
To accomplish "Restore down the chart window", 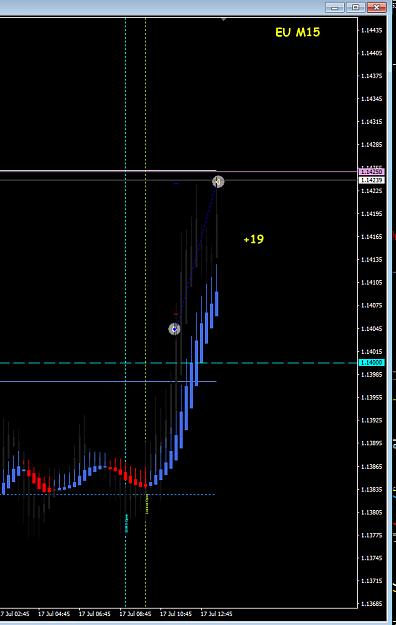I will tap(356, 8).
